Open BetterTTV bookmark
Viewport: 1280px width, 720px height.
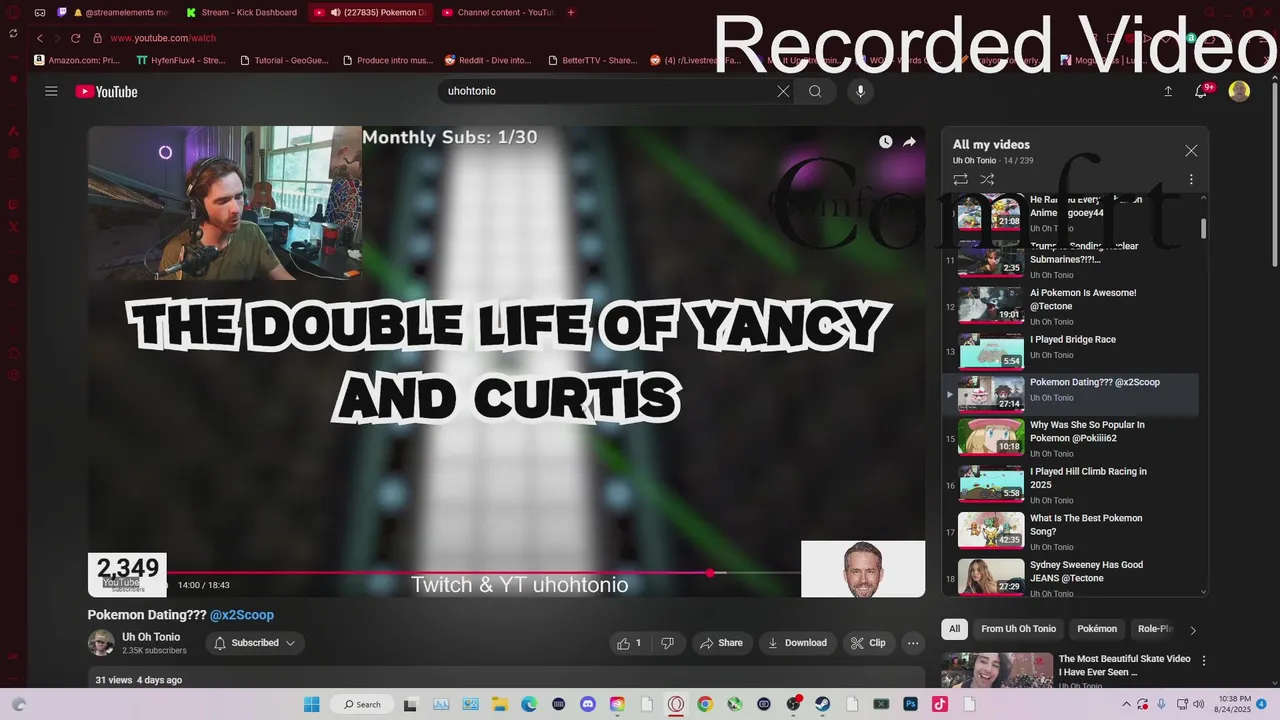[x=592, y=60]
